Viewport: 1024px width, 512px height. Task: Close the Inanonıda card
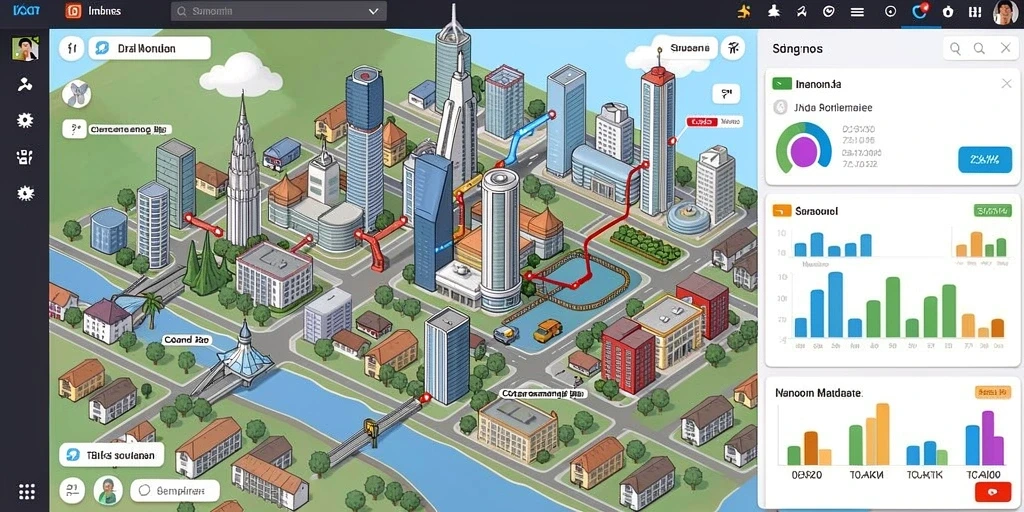pyautogui.click(x=1006, y=84)
